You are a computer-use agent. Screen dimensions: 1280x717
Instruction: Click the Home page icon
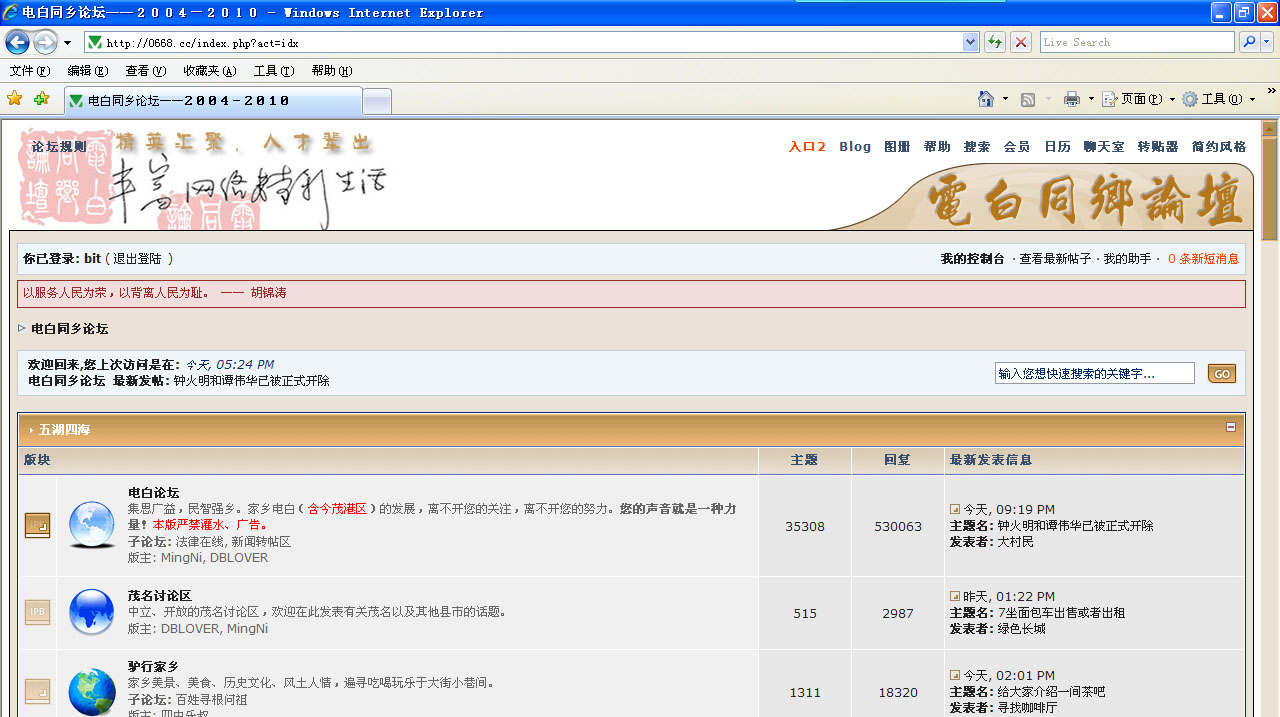986,99
